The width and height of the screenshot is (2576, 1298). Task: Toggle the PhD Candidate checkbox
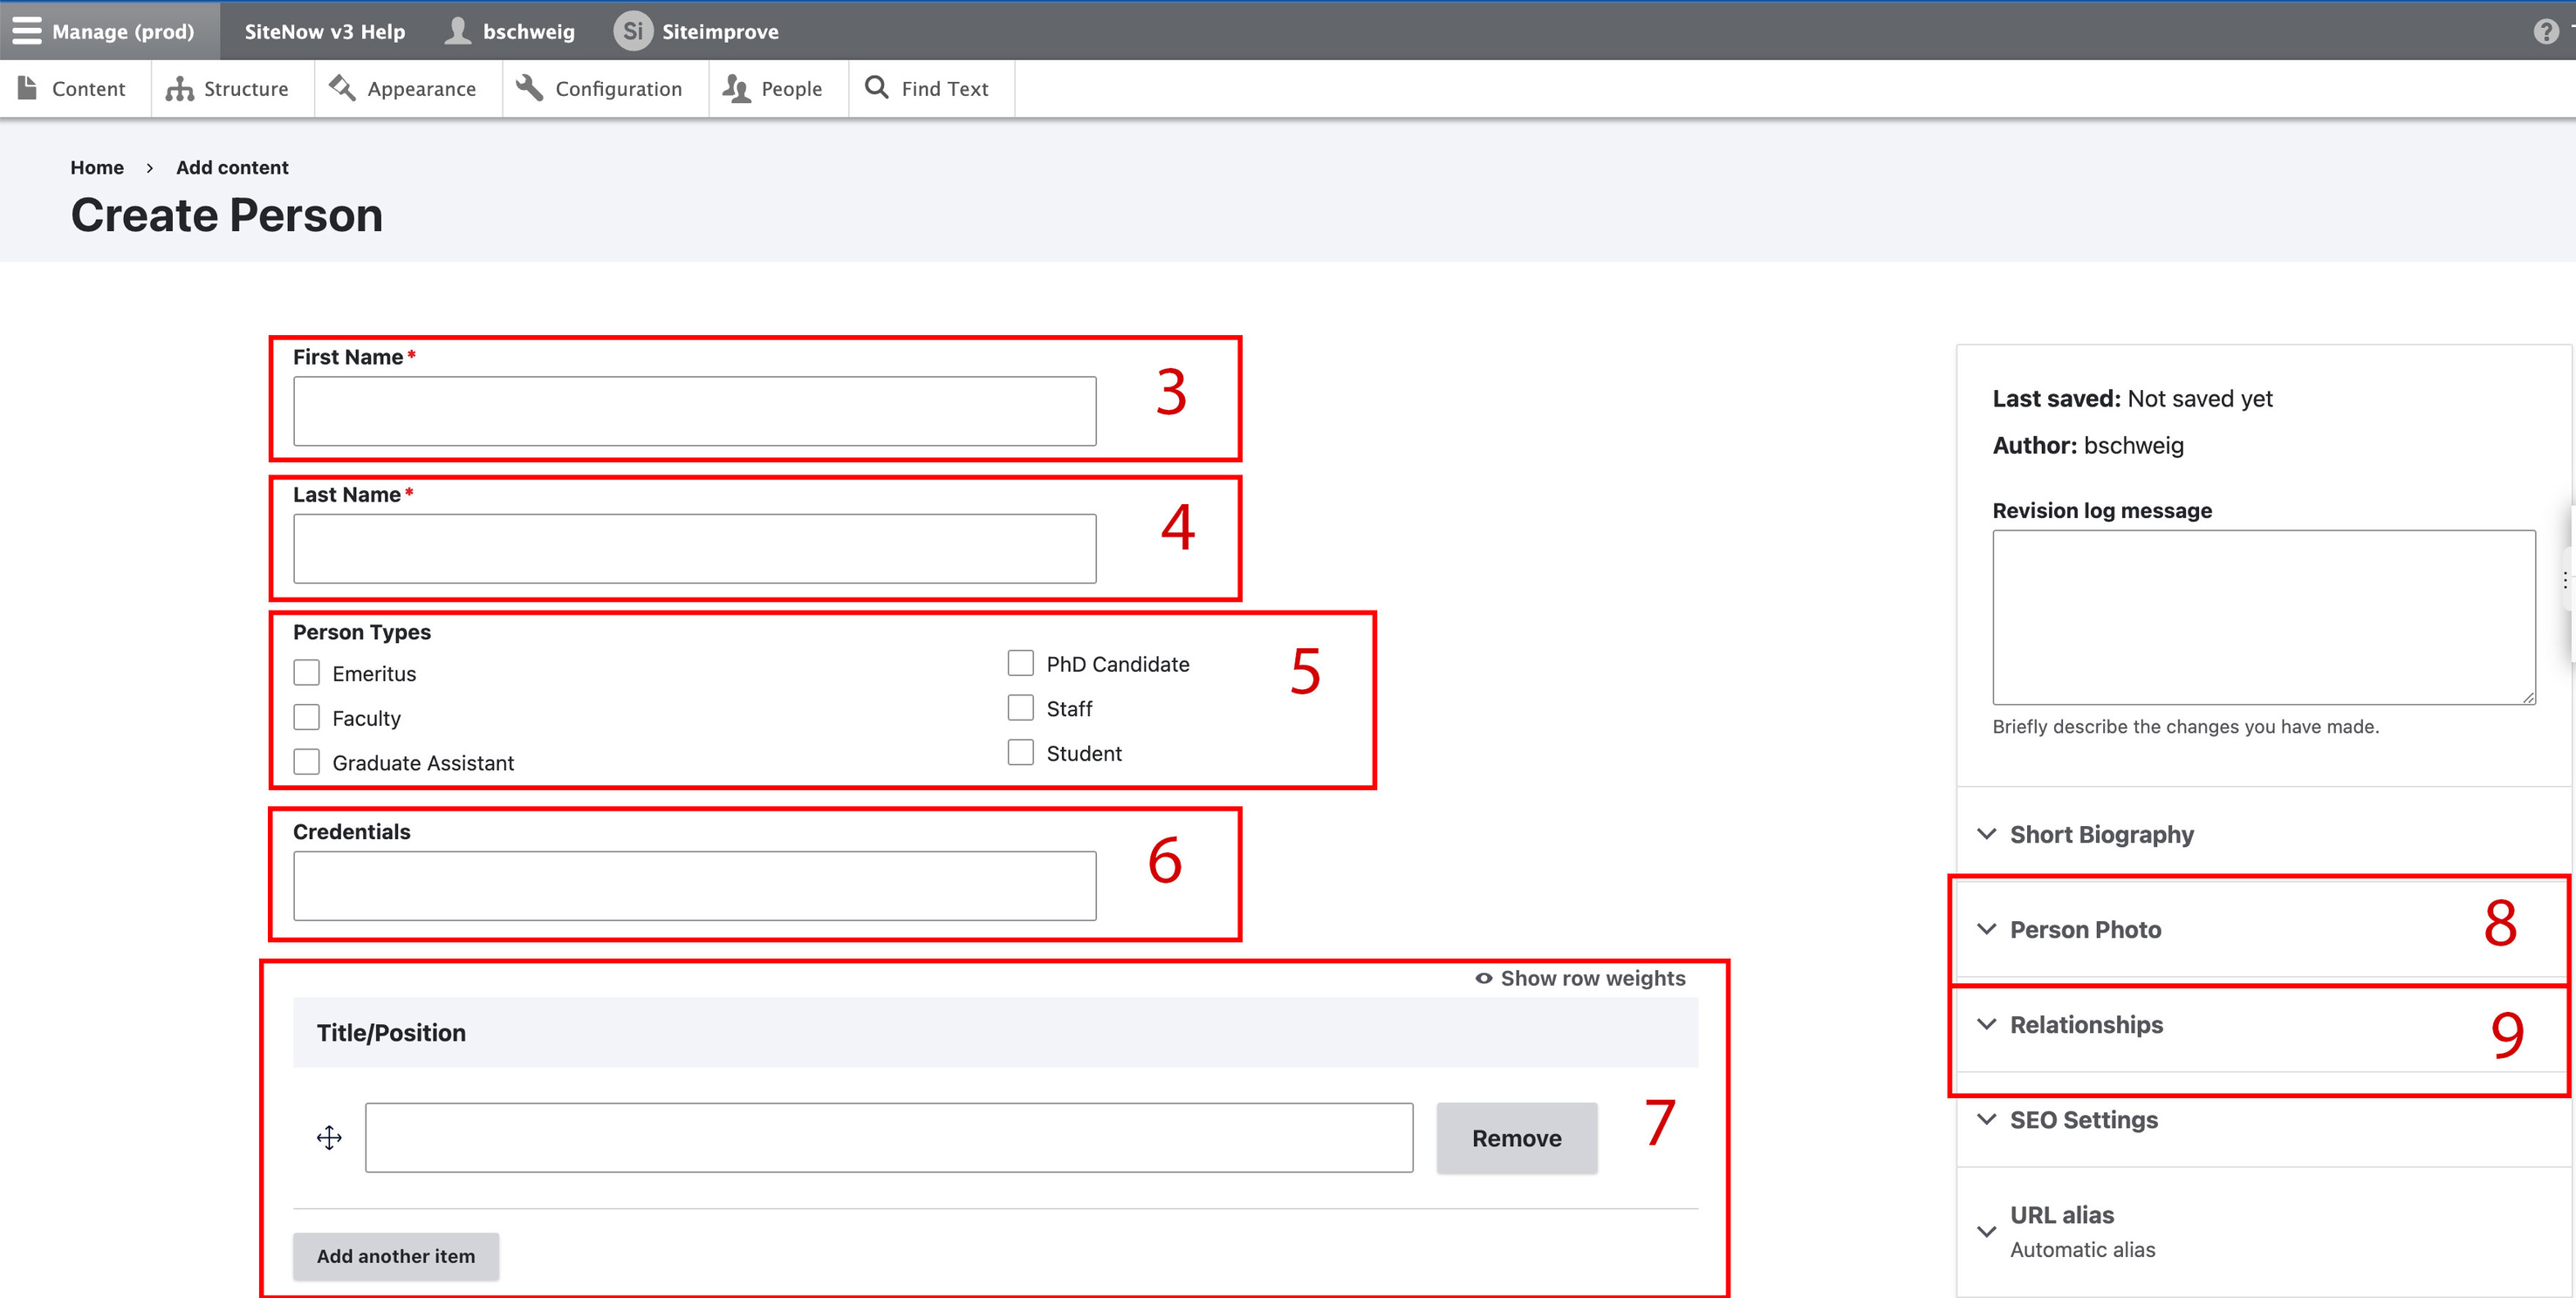click(1022, 664)
